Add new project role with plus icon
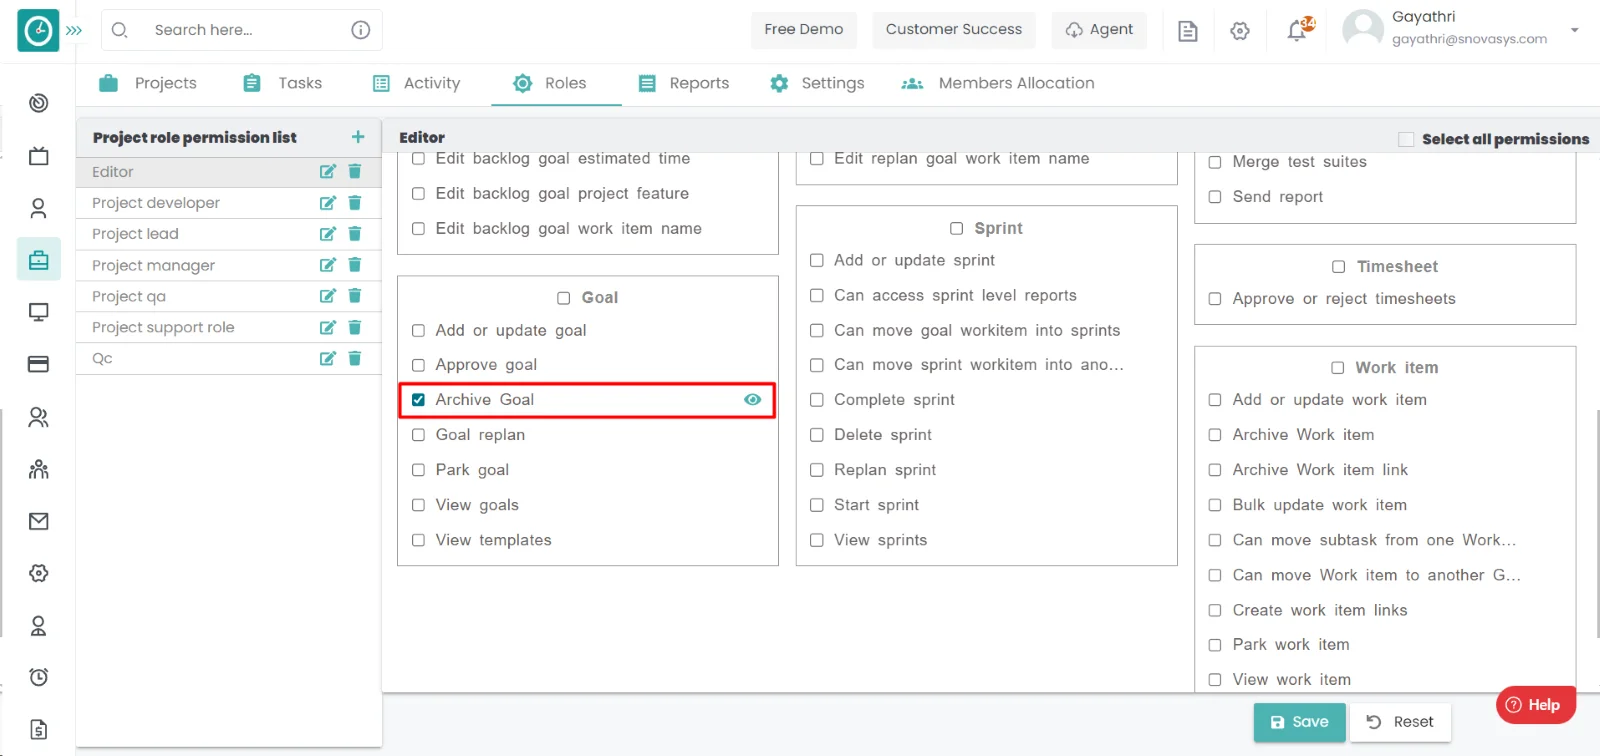Screen dimensions: 1600x756 [358, 137]
